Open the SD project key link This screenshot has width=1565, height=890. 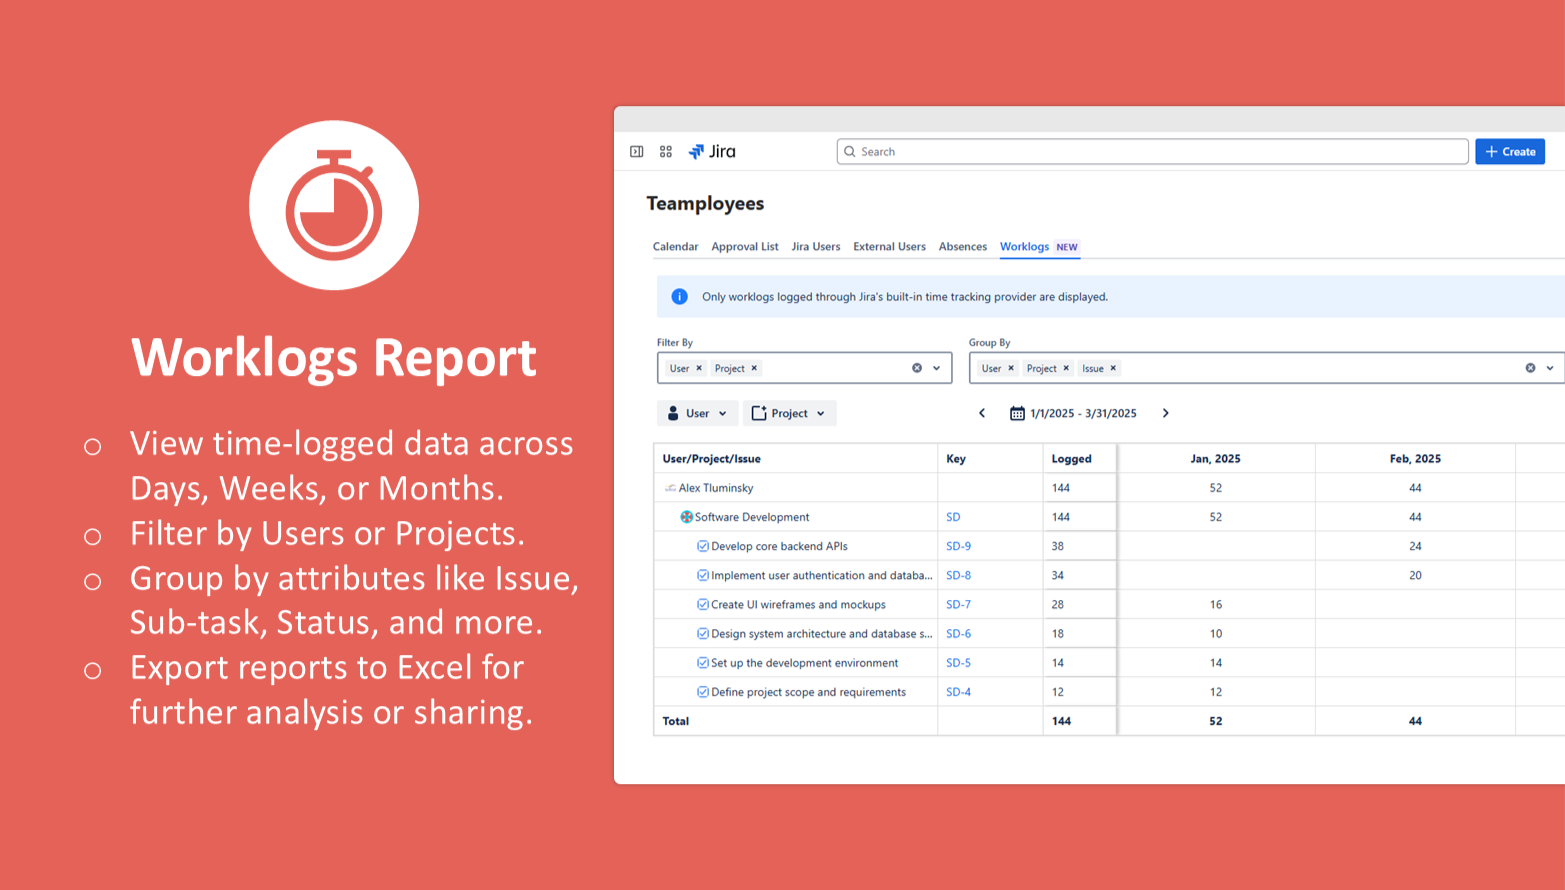[953, 517]
